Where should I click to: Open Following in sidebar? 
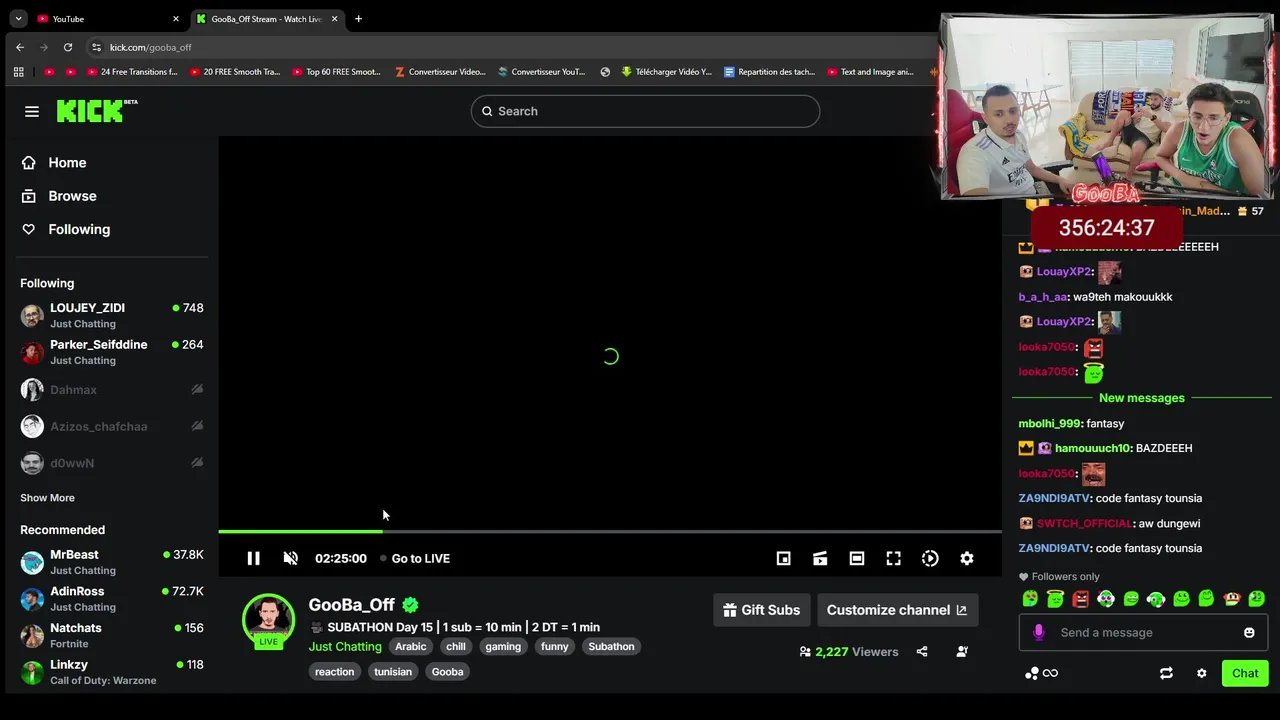tap(79, 229)
